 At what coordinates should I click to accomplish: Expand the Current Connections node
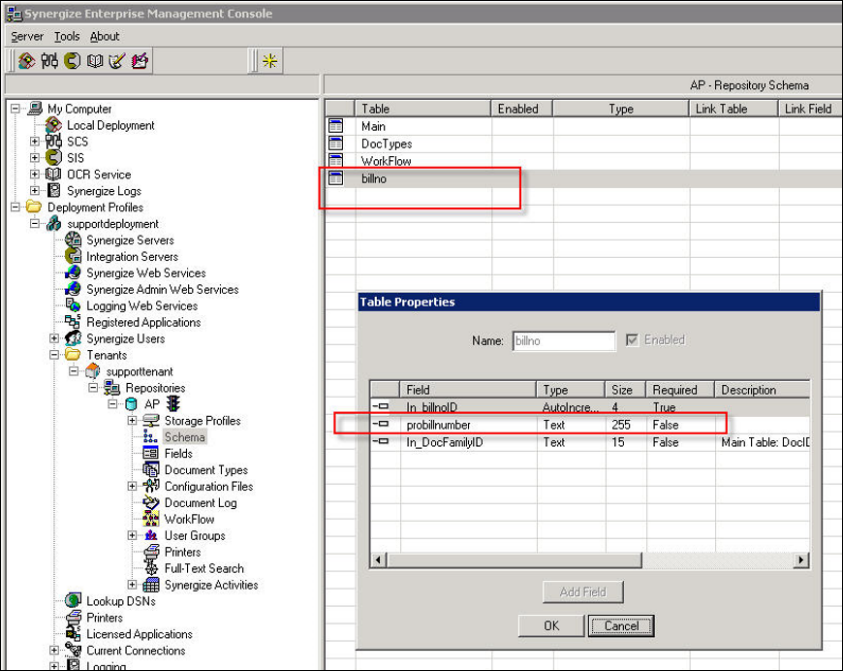(54, 650)
